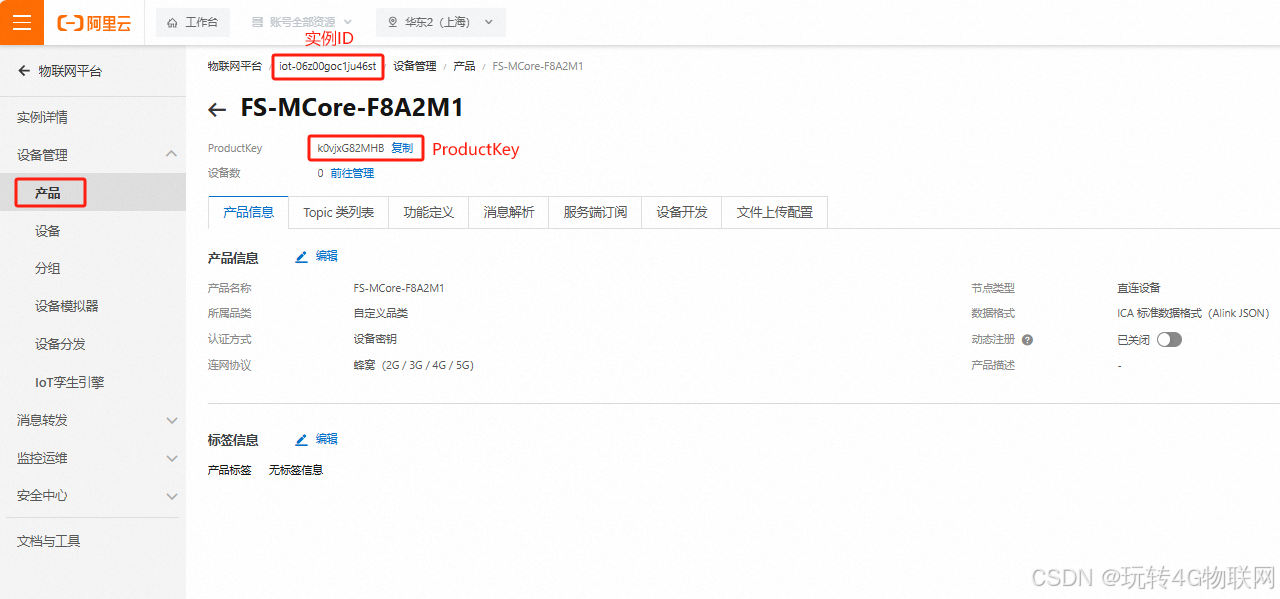Switch to the 功能定义 tab
1280x599 pixels.
(x=429, y=212)
